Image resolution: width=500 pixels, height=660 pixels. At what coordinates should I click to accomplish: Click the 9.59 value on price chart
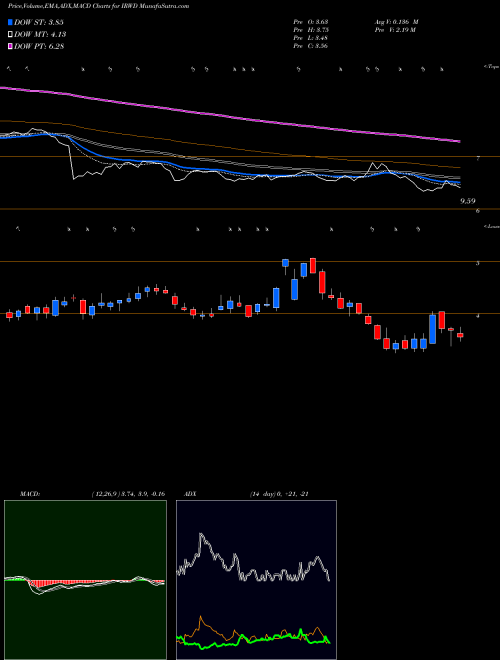point(468,201)
